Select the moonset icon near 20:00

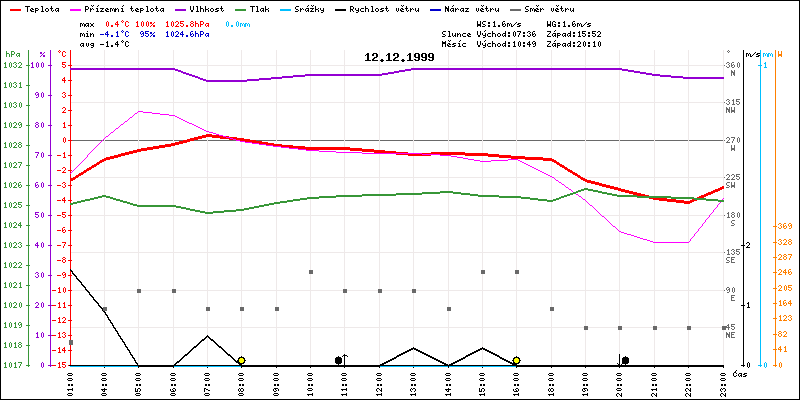(624, 359)
